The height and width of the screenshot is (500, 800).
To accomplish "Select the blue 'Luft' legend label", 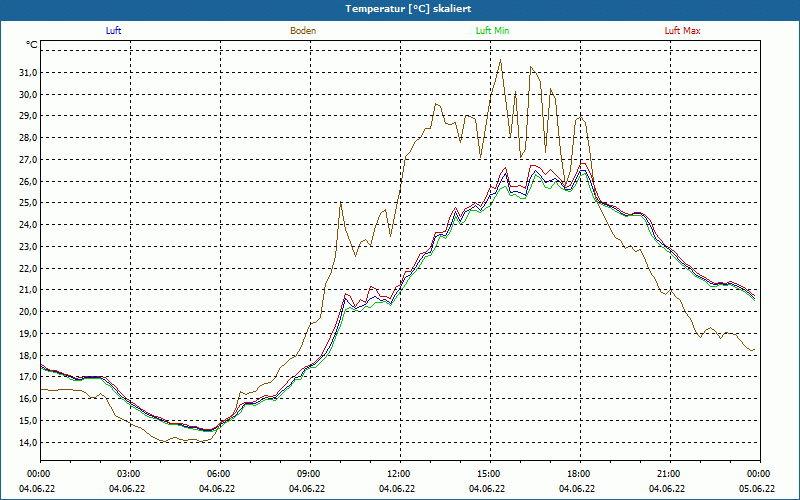I will [x=113, y=31].
